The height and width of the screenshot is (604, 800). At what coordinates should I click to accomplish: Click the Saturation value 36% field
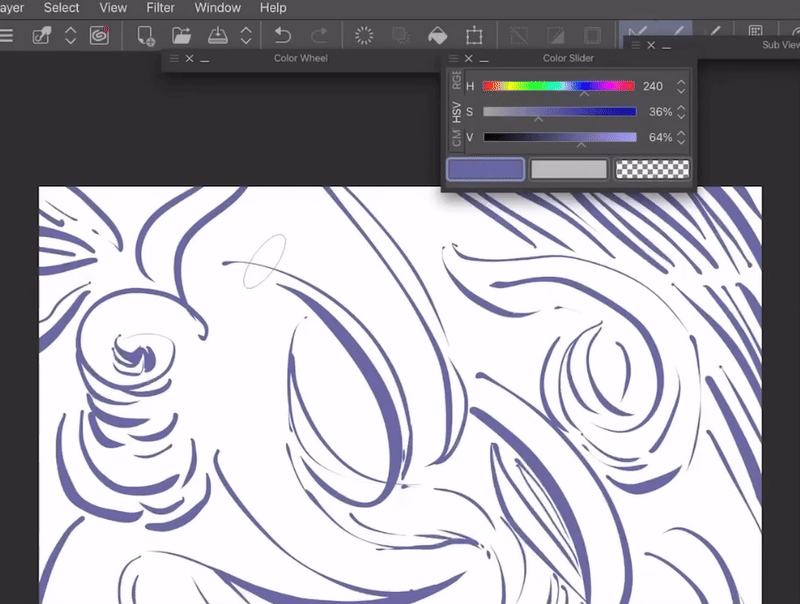pos(660,112)
